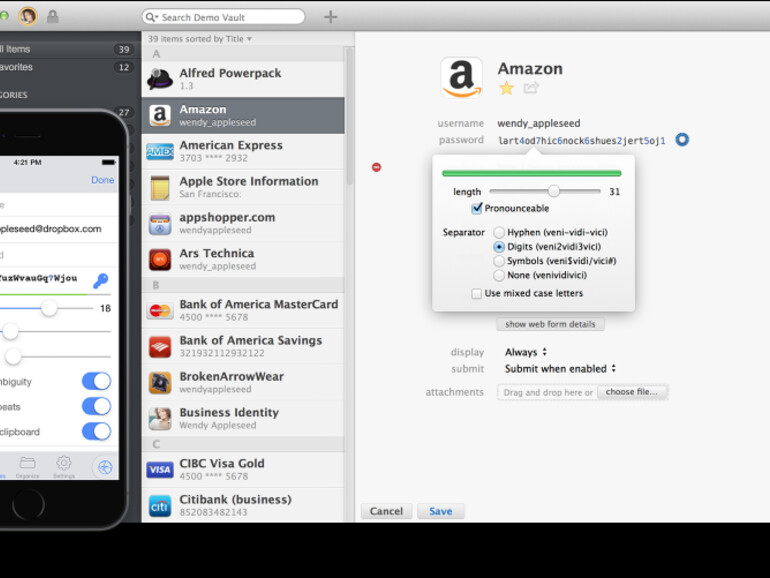
Task: Click the Amazon list entry icon
Action: (x=160, y=115)
